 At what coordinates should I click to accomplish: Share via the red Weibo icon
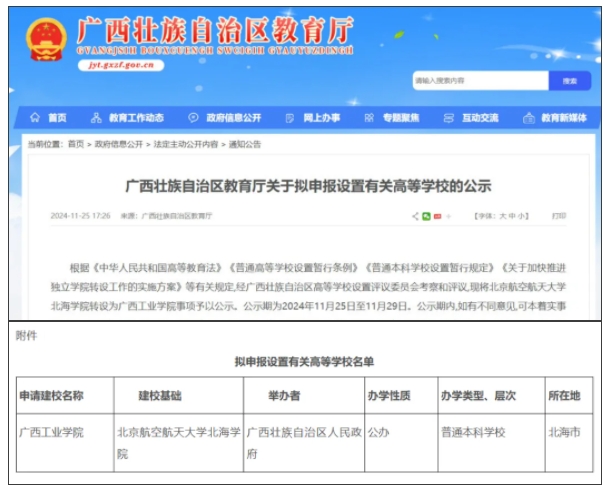pyautogui.click(x=437, y=217)
